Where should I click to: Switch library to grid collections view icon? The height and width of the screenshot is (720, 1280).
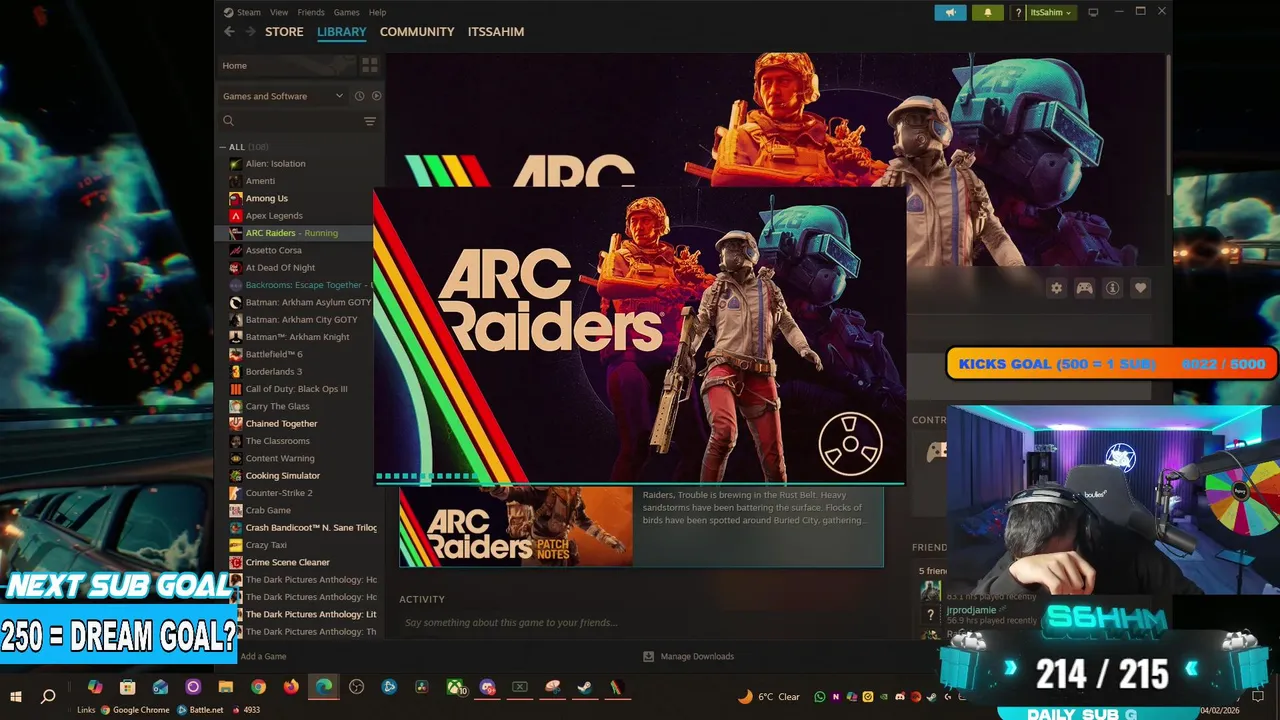(370, 65)
